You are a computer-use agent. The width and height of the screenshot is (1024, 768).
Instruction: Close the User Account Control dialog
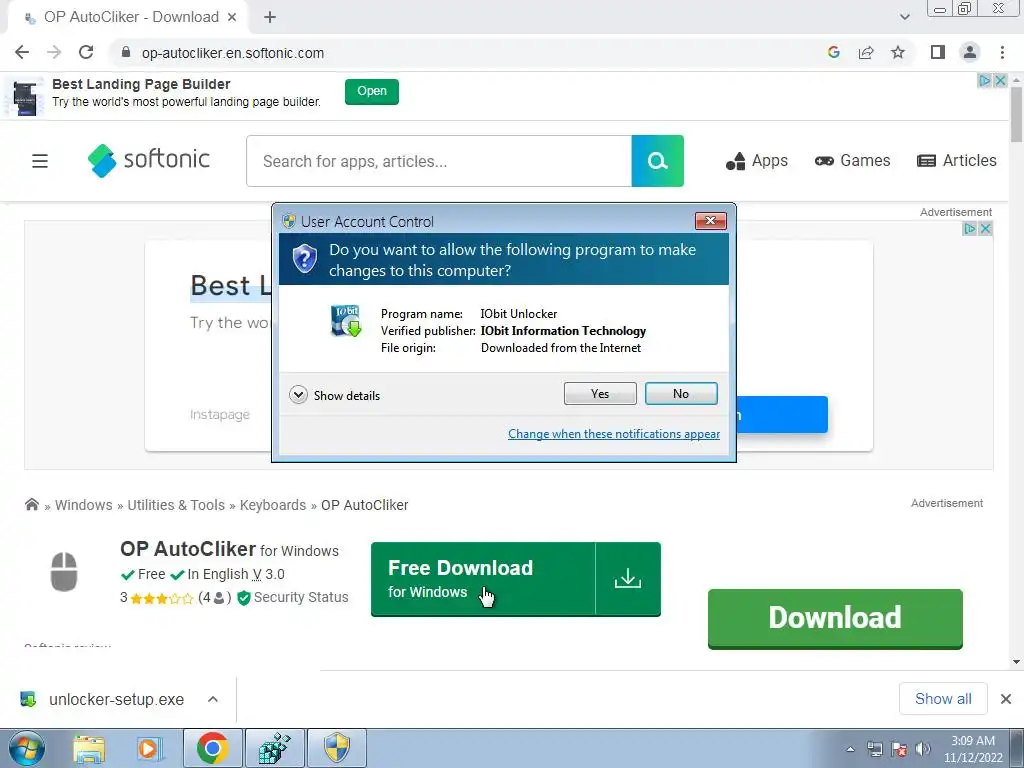pos(711,221)
